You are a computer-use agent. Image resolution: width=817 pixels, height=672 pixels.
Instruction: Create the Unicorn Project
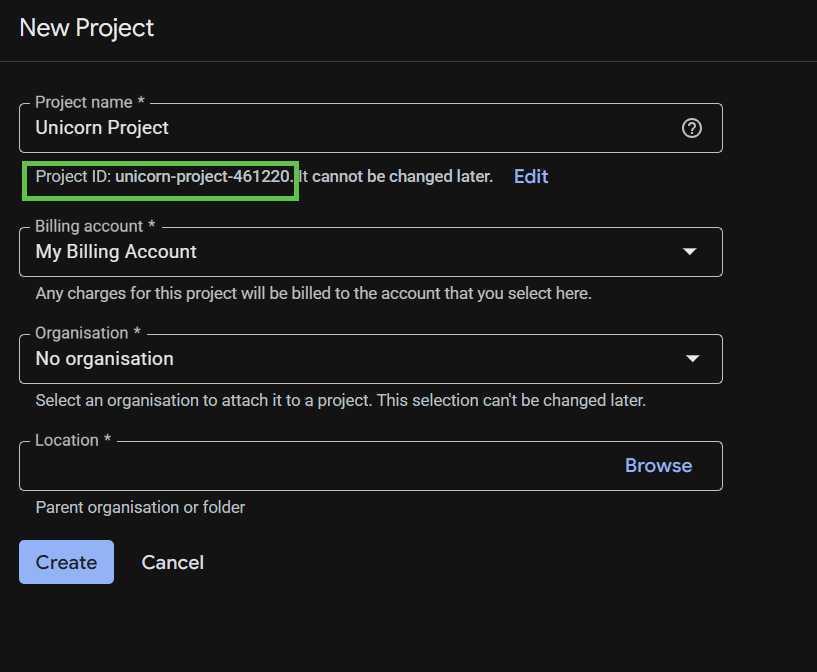(x=66, y=562)
